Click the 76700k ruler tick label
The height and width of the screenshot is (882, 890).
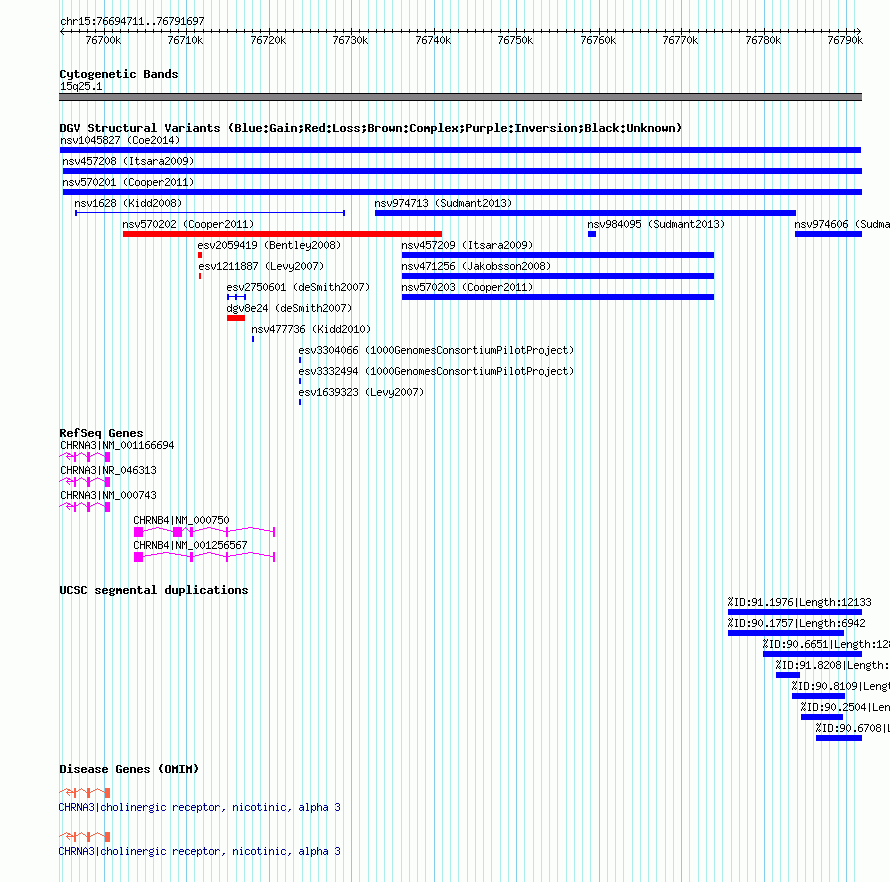(x=103, y=40)
